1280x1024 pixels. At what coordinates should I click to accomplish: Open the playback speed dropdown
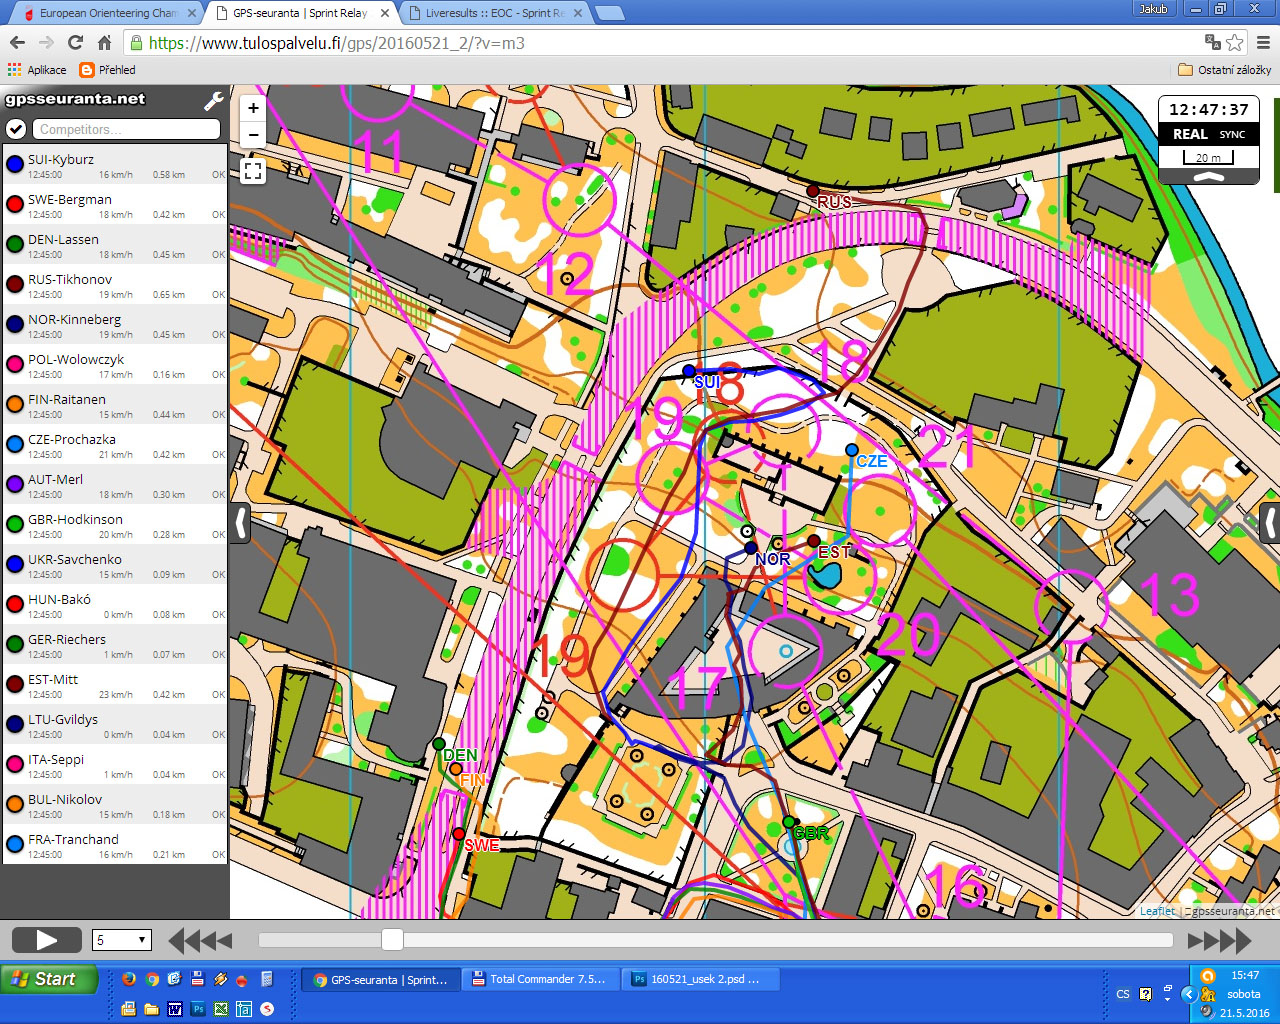coord(121,940)
